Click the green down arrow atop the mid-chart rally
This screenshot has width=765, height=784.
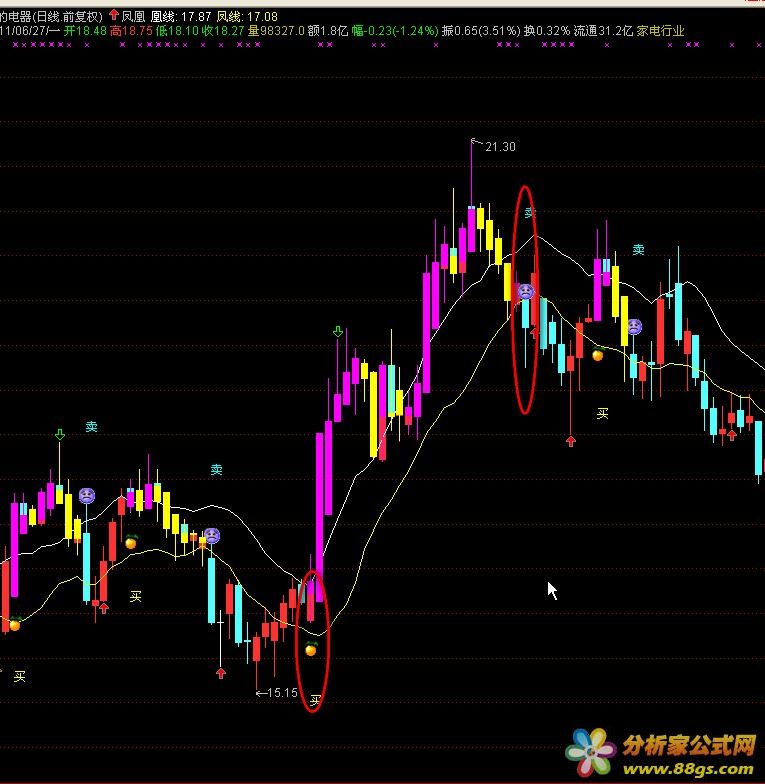[338, 332]
